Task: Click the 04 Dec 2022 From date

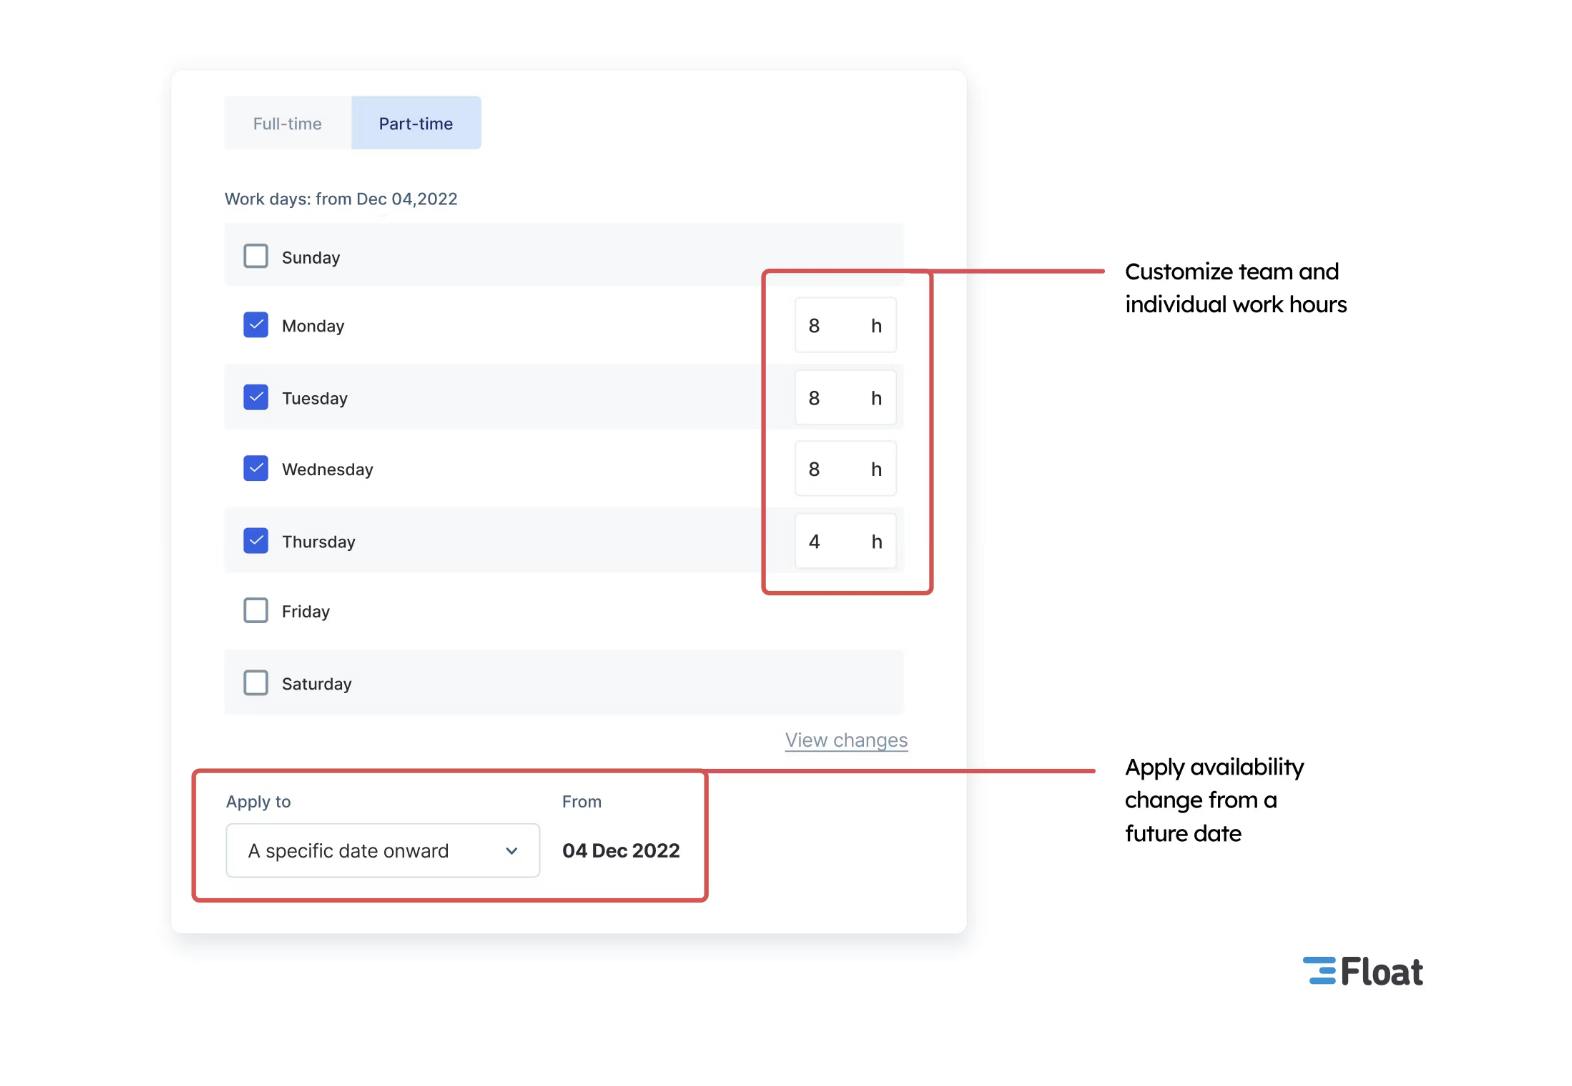Action: (x=621, y=850)
